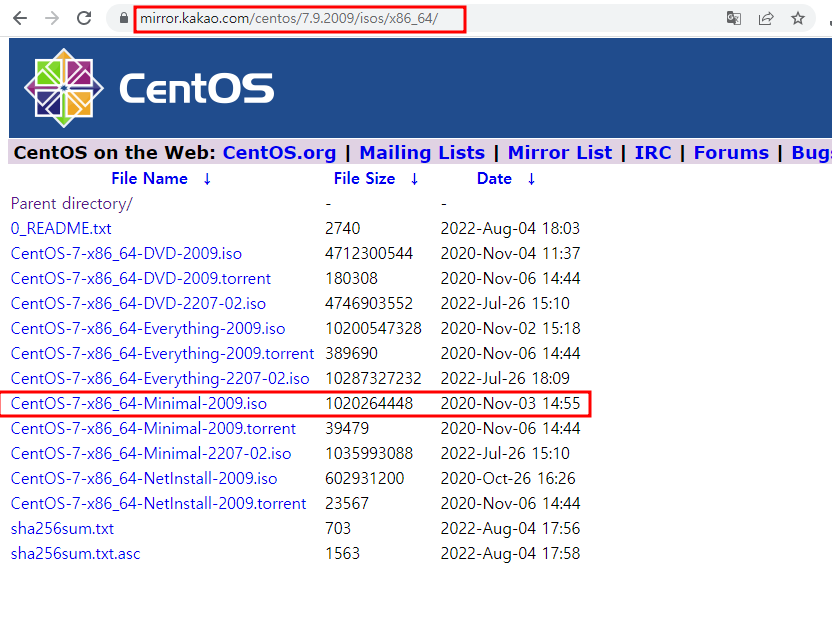Click the file size value 602931200

365,478
